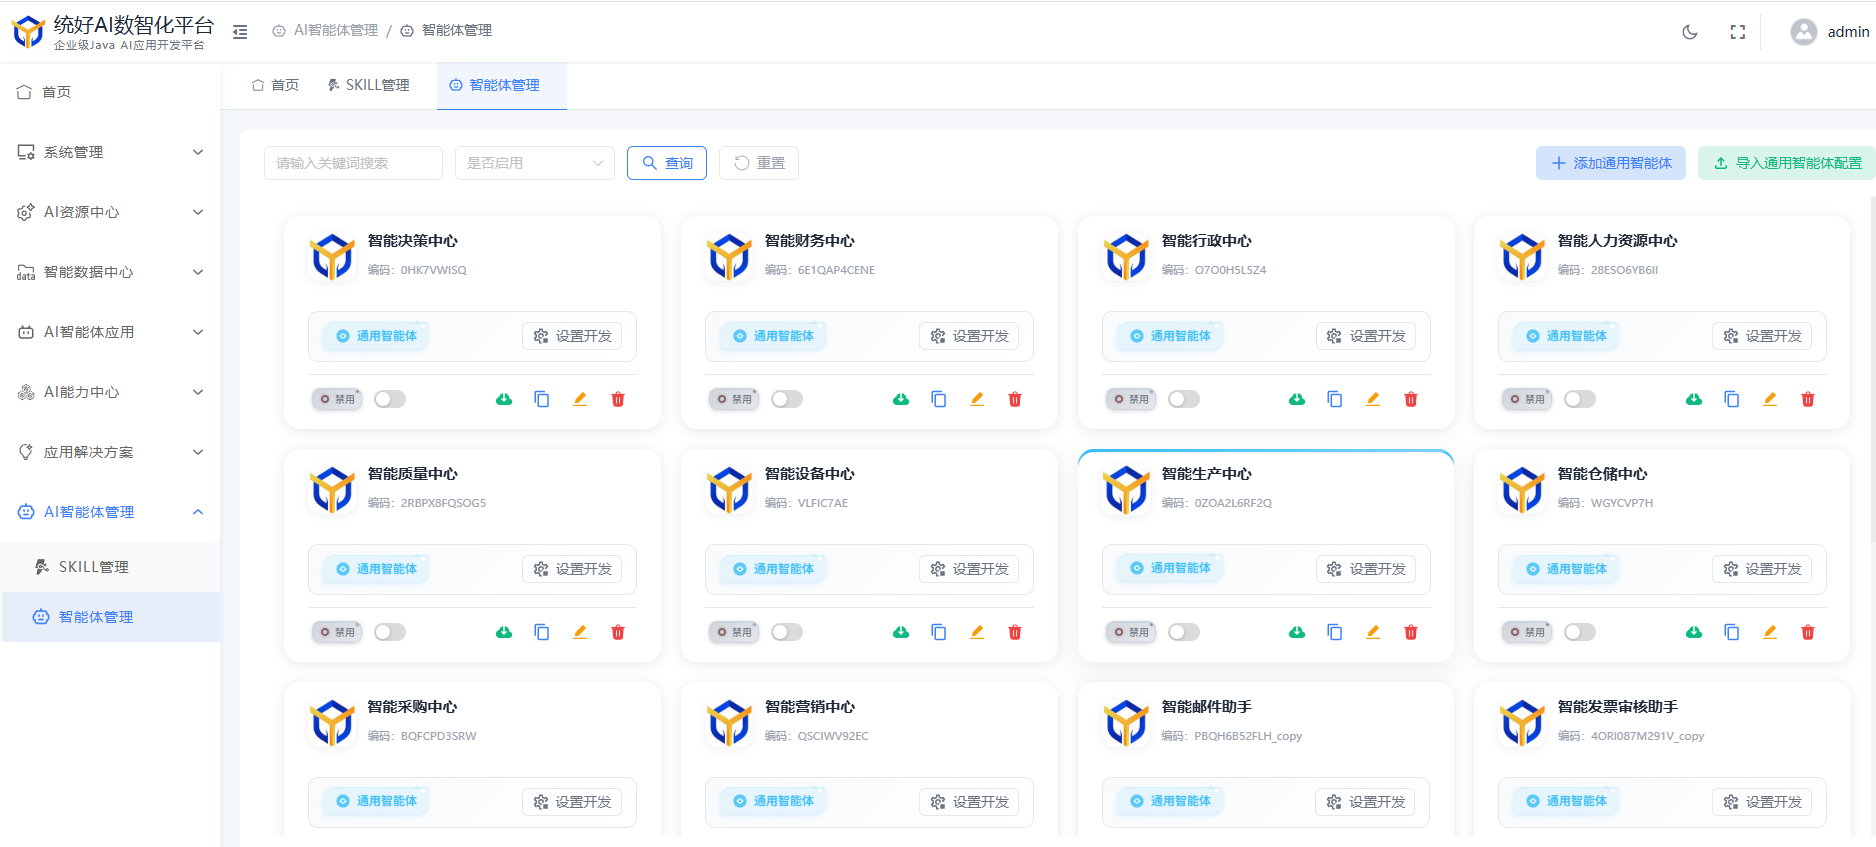Image resolution: width=1876 pixels, height=847 pixels.
Task: Open 设置开发 for 智能发票审核助手
Action: click(x=1762, y=802)
